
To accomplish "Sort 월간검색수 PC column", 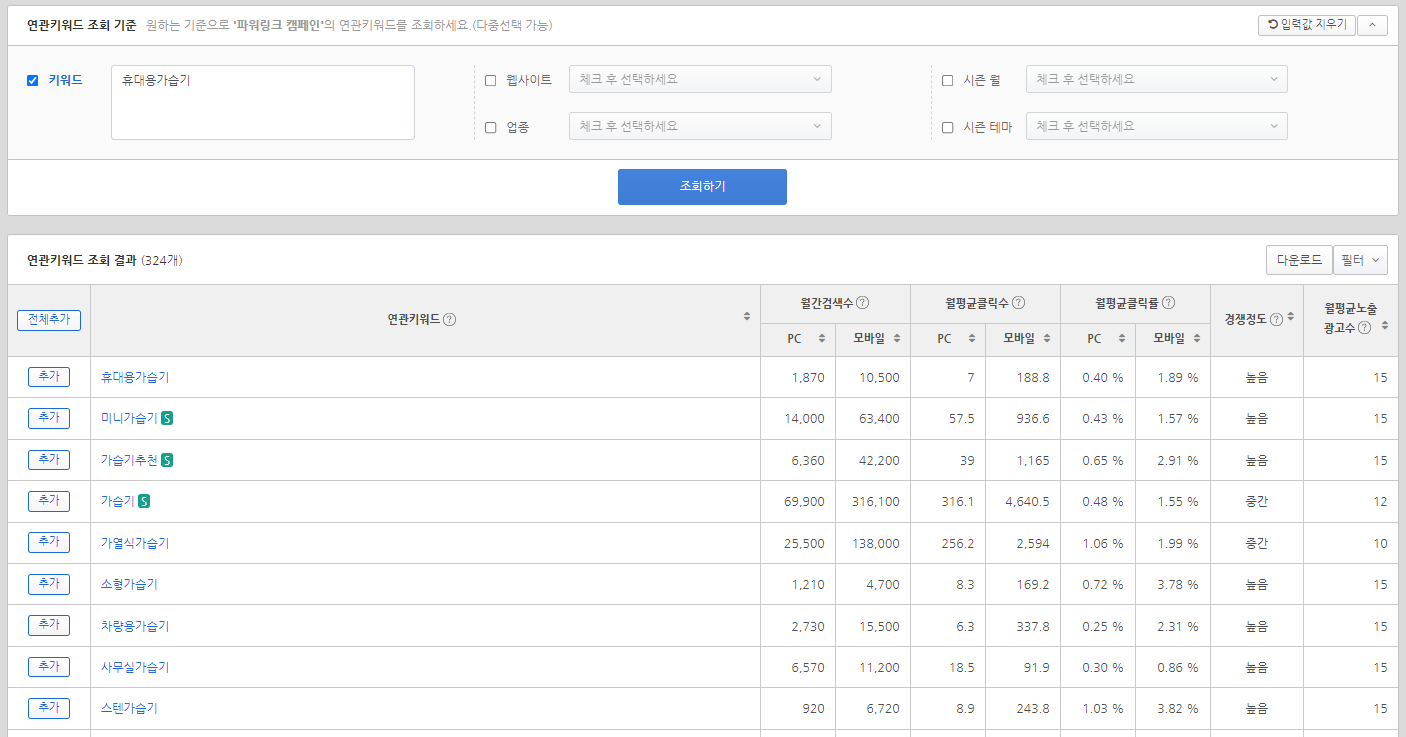I will tap(822, 339).
